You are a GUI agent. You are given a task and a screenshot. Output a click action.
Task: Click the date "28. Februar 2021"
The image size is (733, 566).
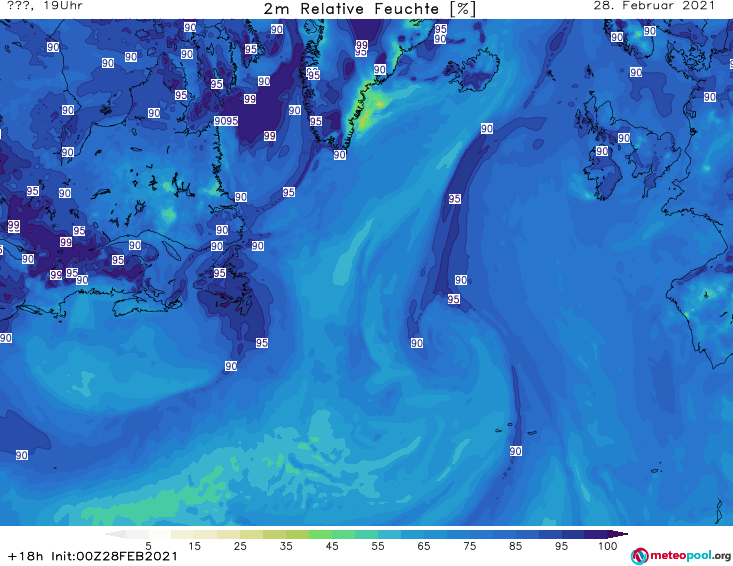(654, 6)
